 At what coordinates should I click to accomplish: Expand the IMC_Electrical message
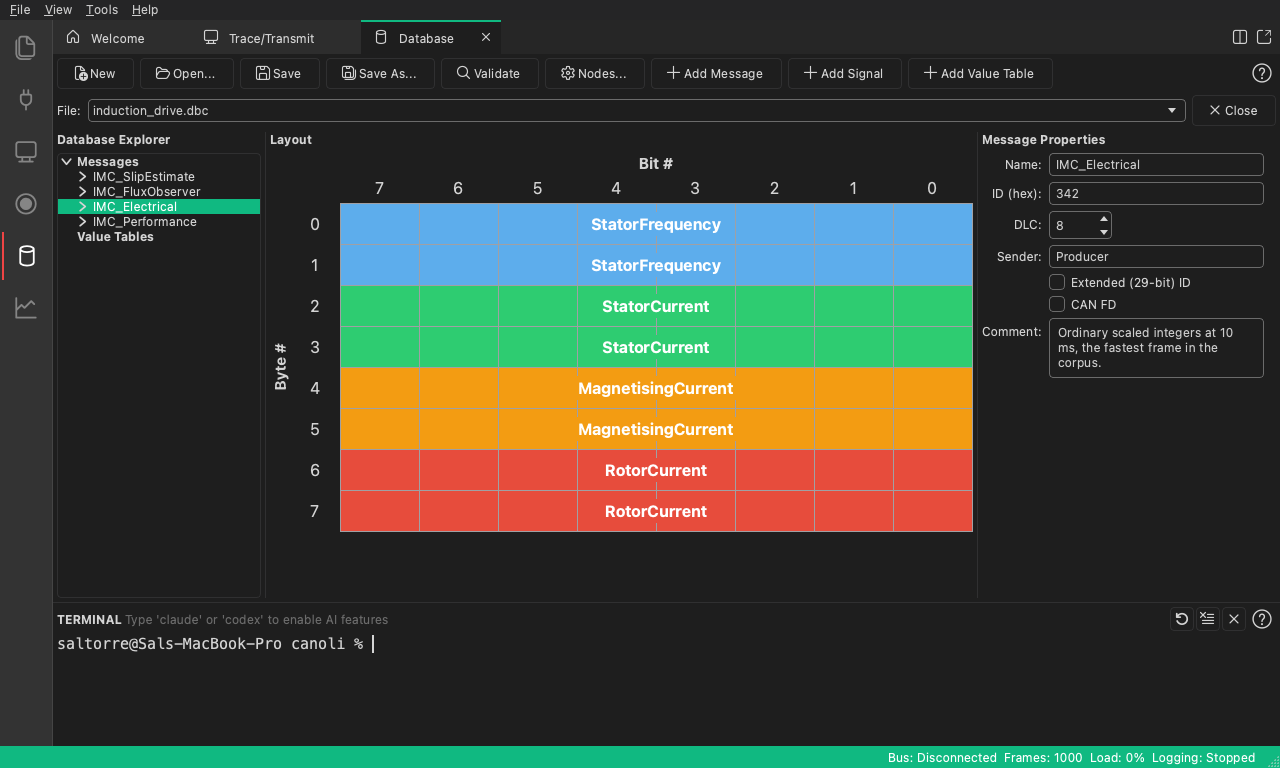[83, 206]
